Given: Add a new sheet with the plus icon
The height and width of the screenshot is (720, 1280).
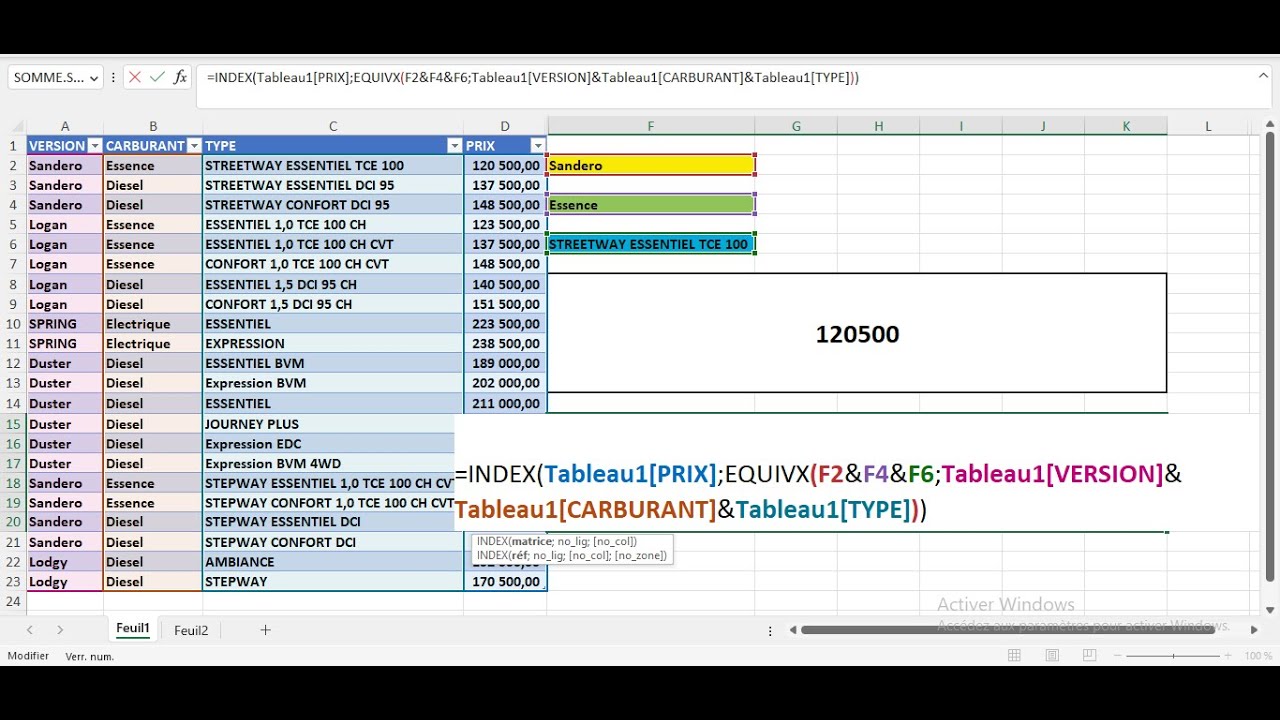Looking at the screenshot, I should tap(265, 630).
